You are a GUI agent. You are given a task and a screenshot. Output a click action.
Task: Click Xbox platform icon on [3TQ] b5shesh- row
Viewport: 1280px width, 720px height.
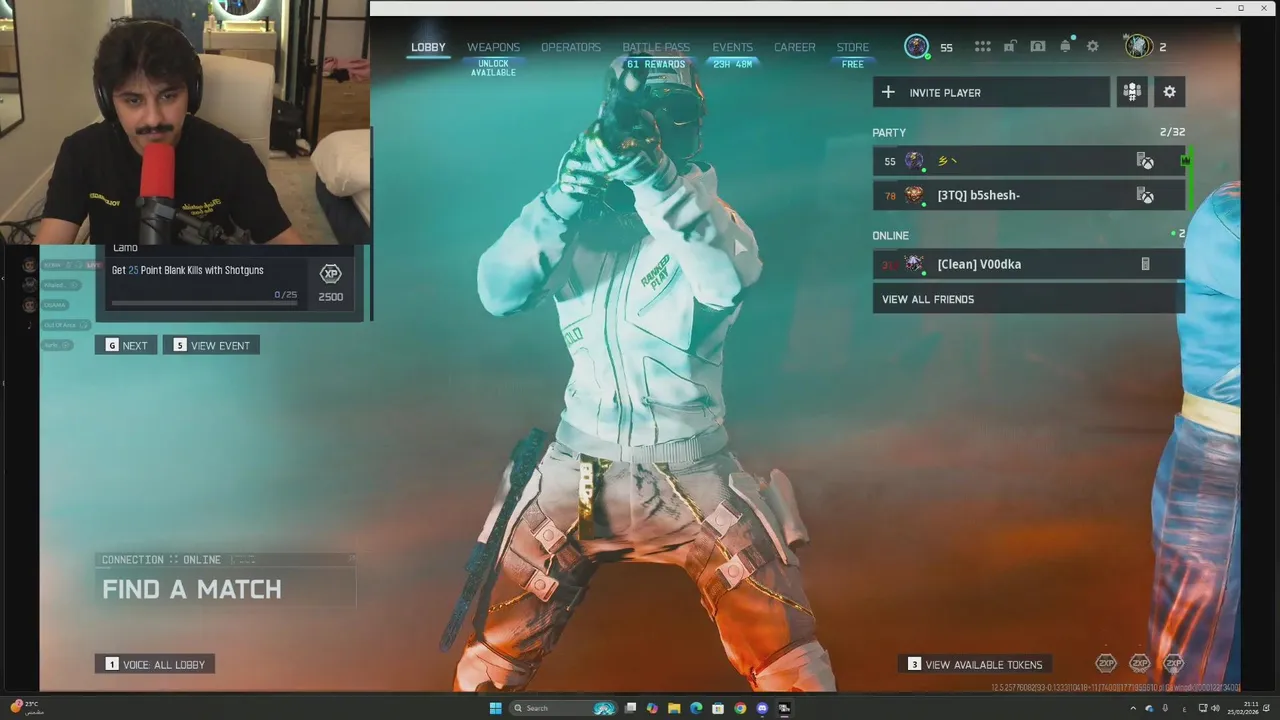pyautogui.click(x=1145, y=195)
